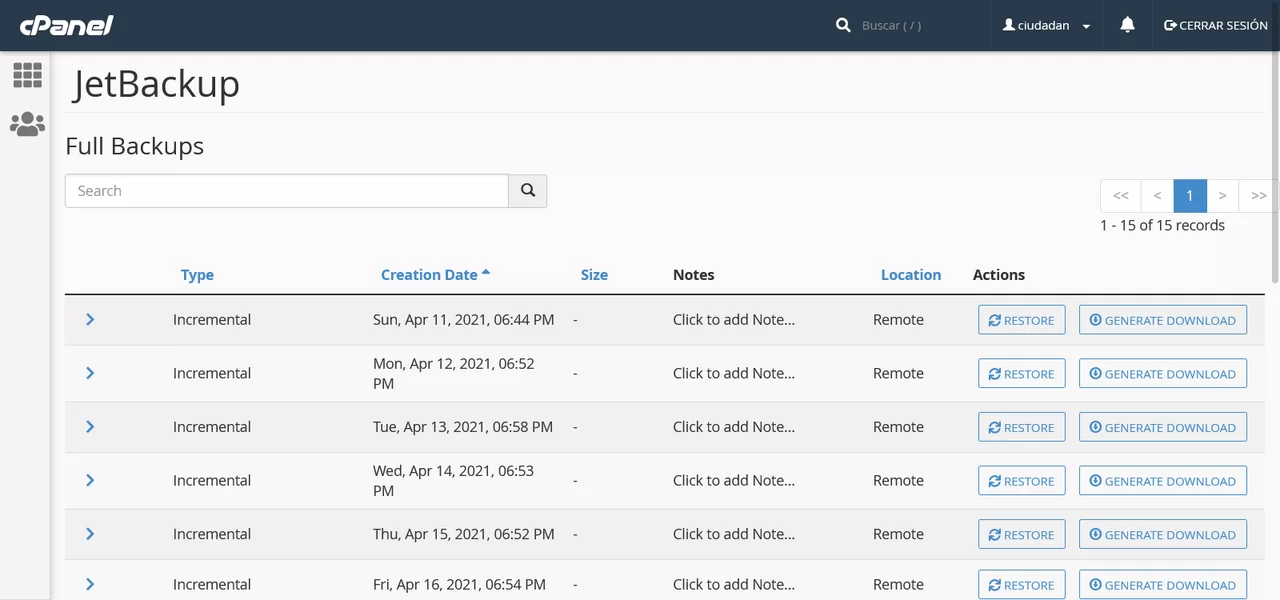Restore the Sun, Apr 11 backup
The height and width of the screenshot is (600, 1280).
pos(1021,320)
